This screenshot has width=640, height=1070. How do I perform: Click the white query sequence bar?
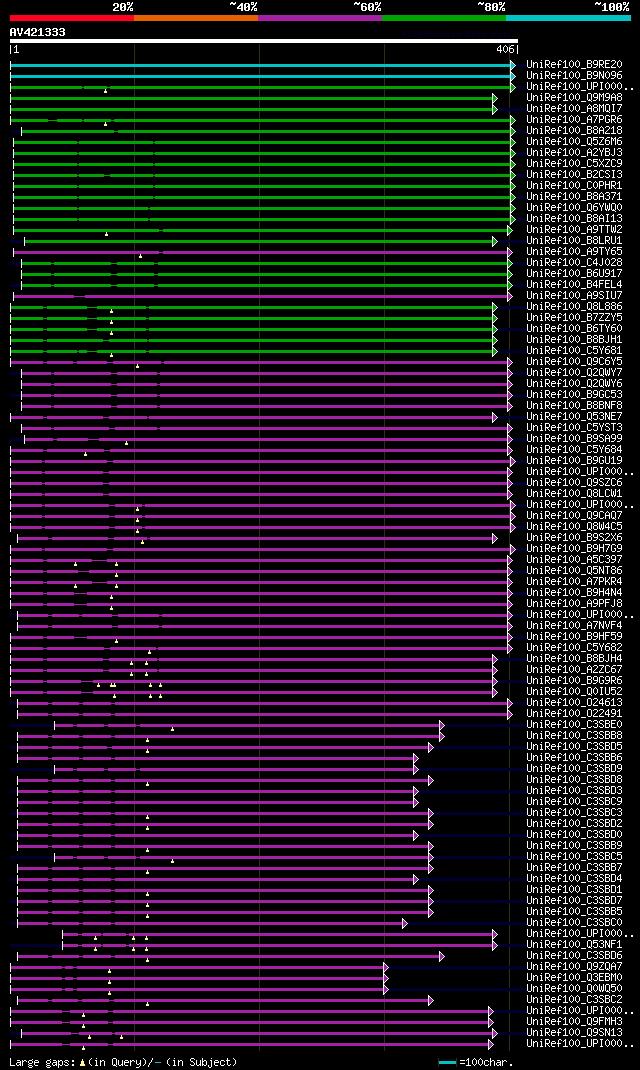tap(264, 41)
